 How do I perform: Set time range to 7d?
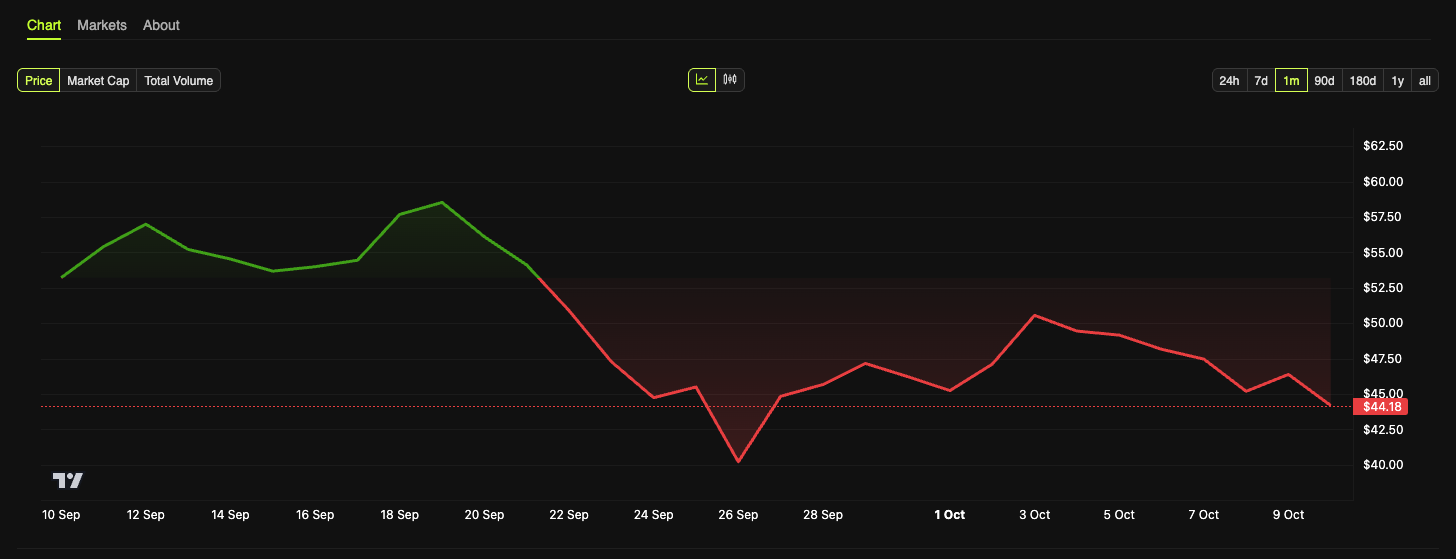(1261, 81)
